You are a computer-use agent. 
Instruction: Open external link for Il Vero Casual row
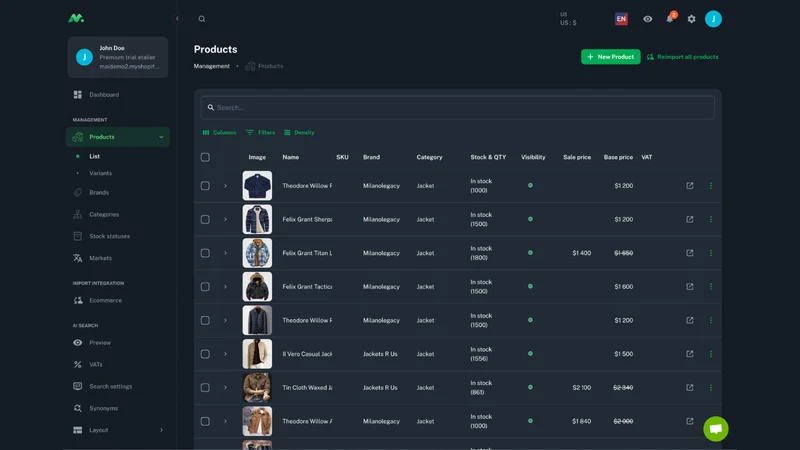(689, 354)
